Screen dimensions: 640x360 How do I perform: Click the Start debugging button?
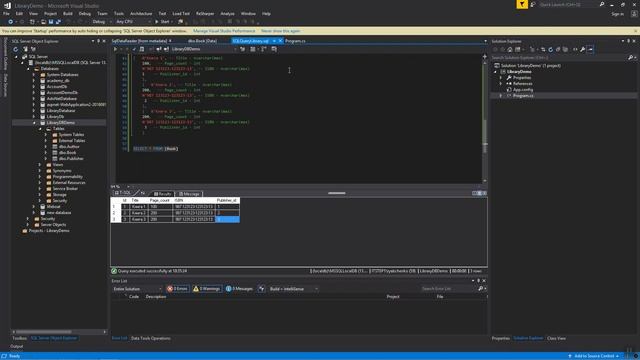coord(162,22)
